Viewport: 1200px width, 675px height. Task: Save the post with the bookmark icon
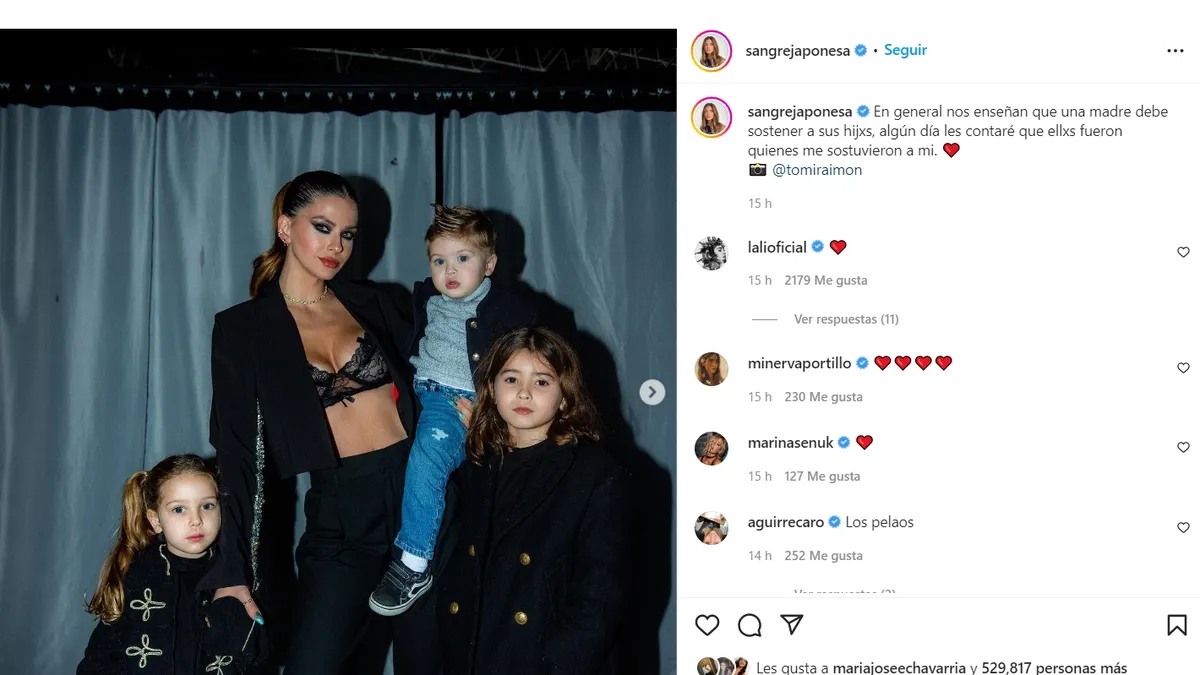point(1177,625)
